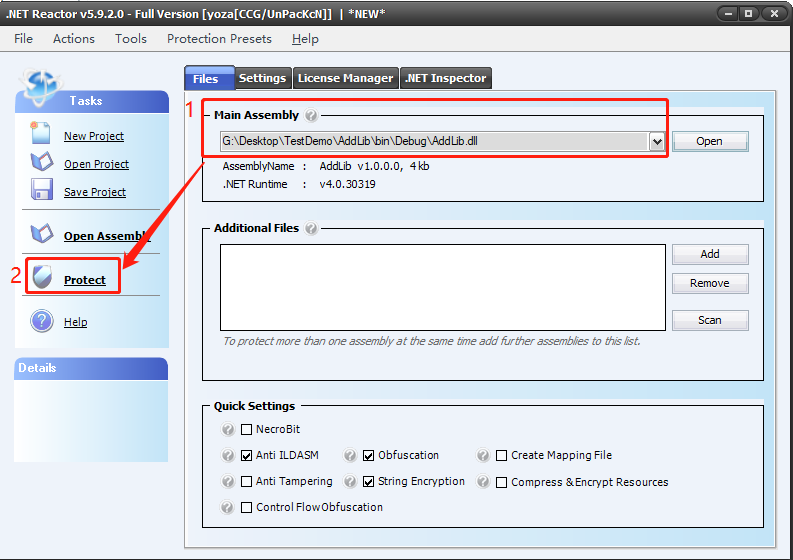Click the Main Assembly path field
Viewport: 793px width, 560px height.
(435, 142)
